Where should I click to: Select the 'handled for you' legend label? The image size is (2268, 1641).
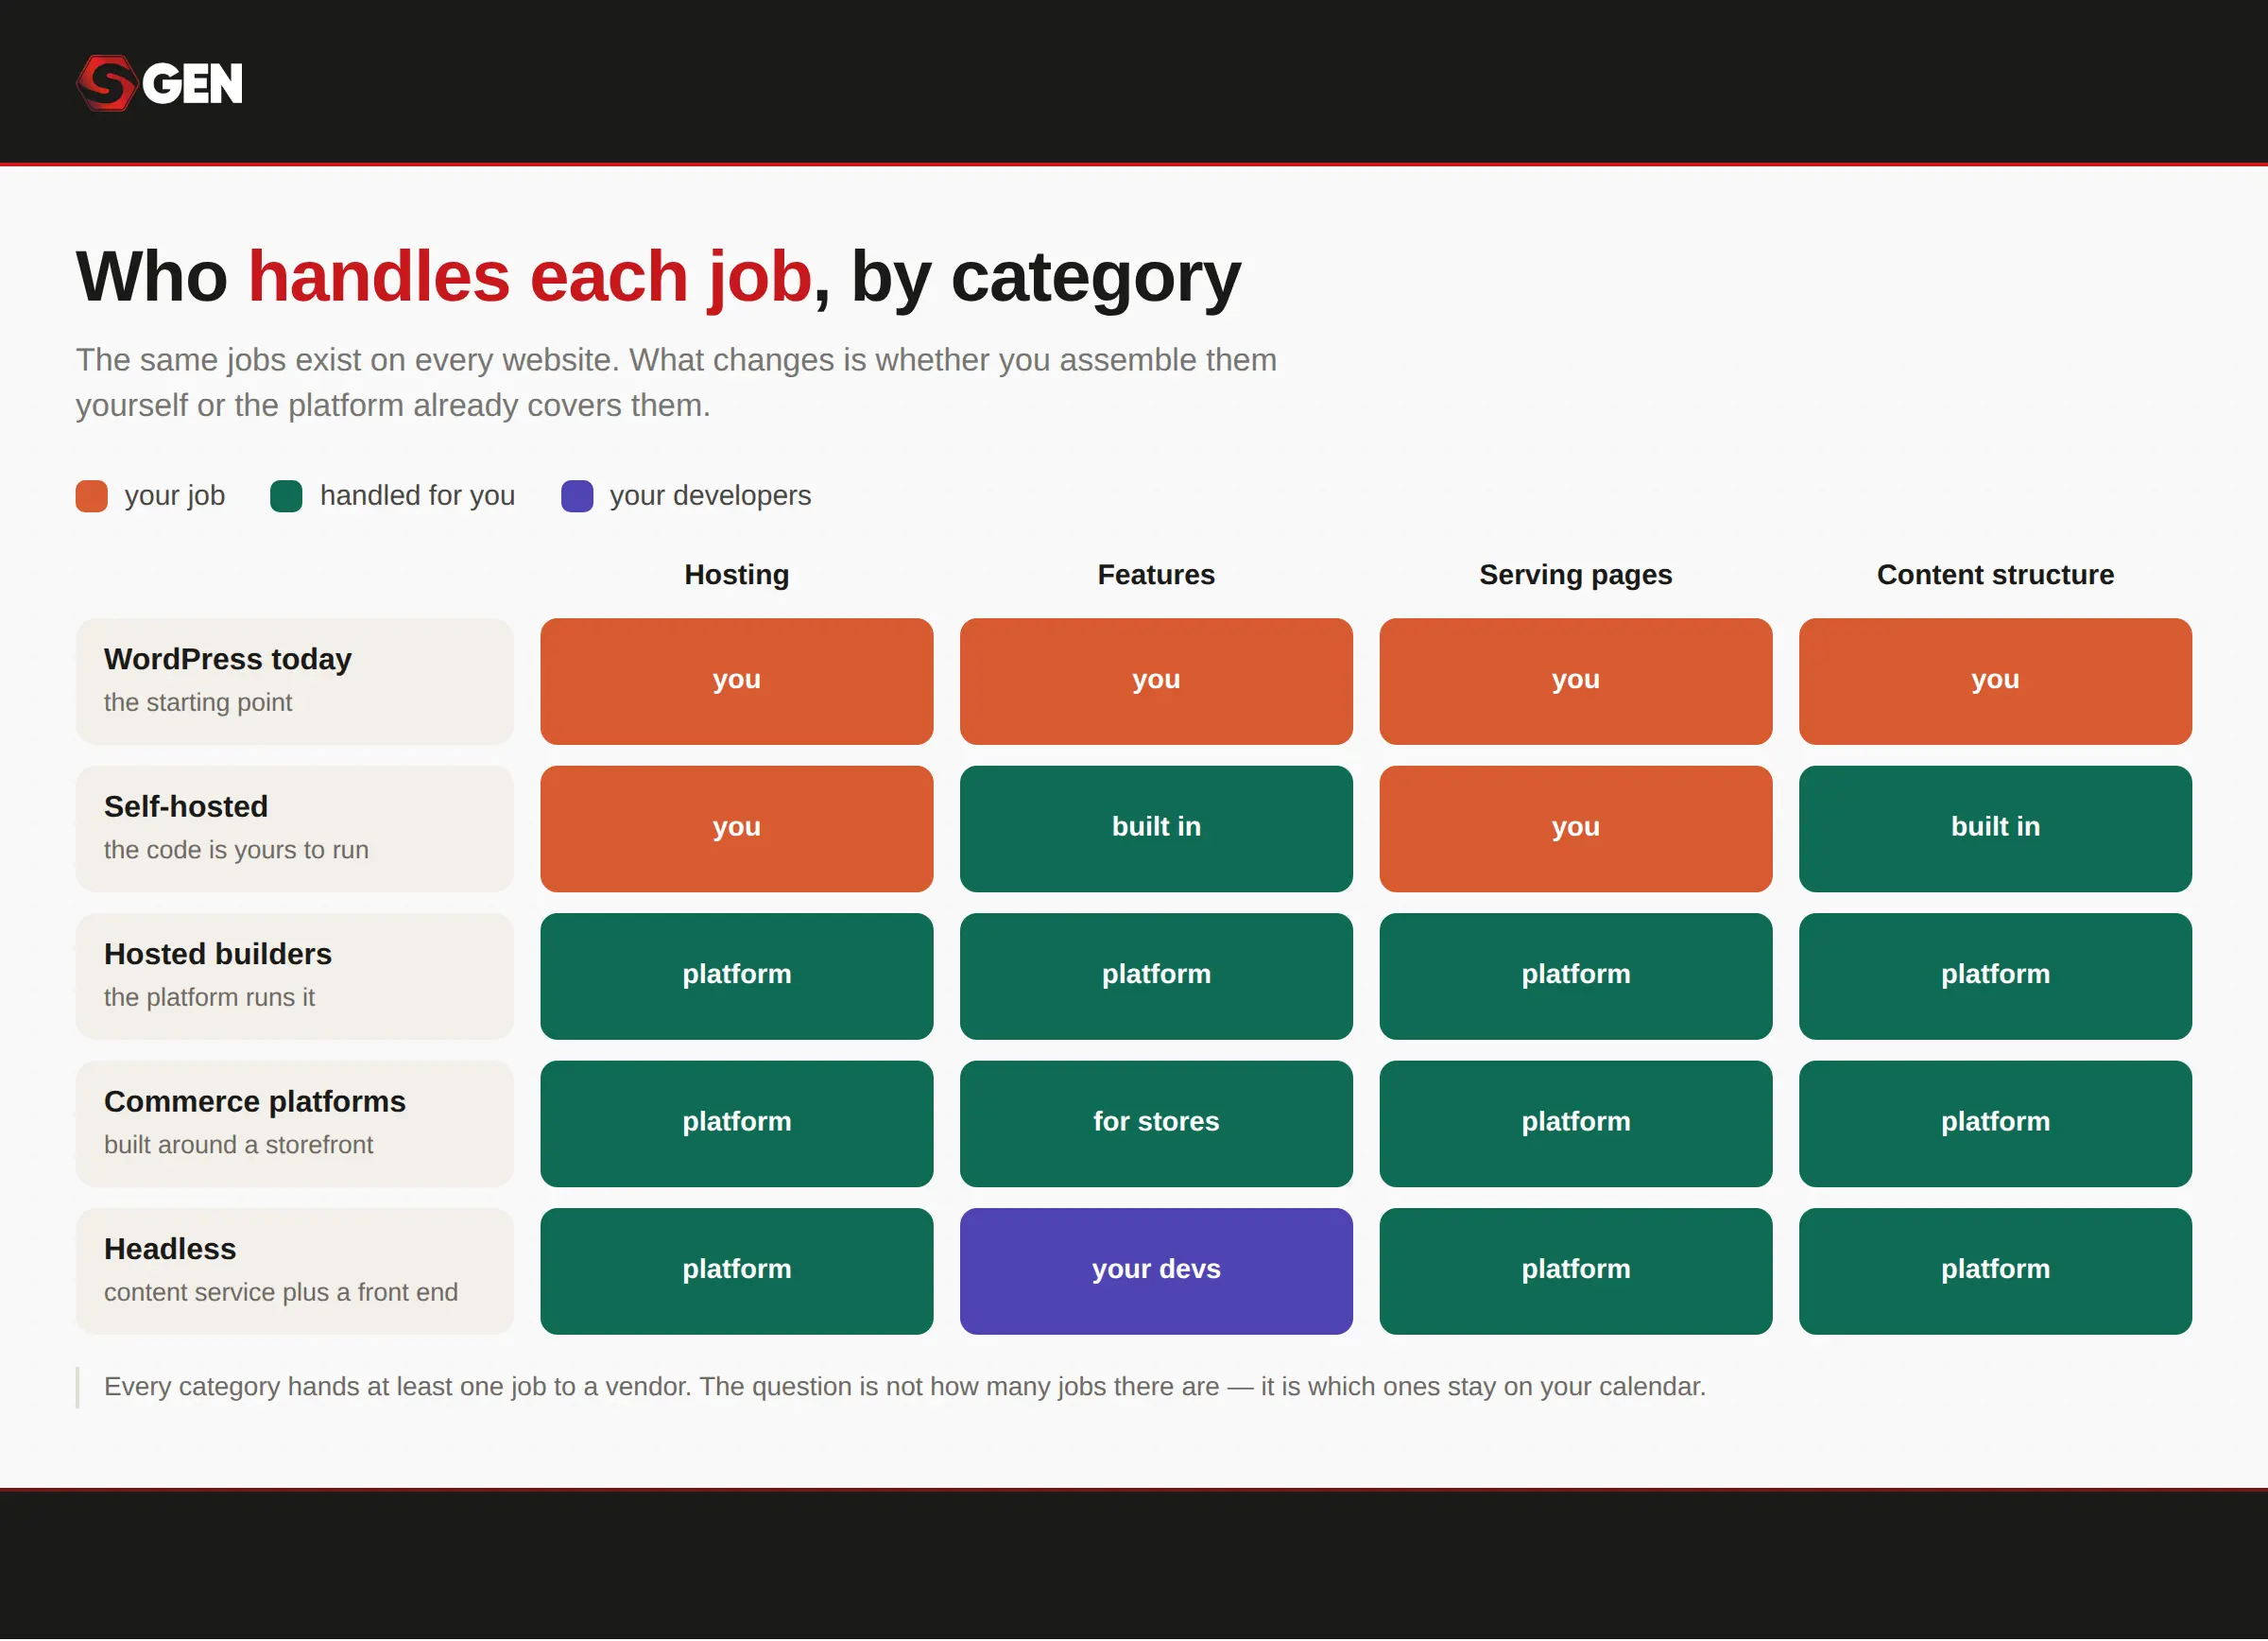pyautogui.click(x=417, y=496)
